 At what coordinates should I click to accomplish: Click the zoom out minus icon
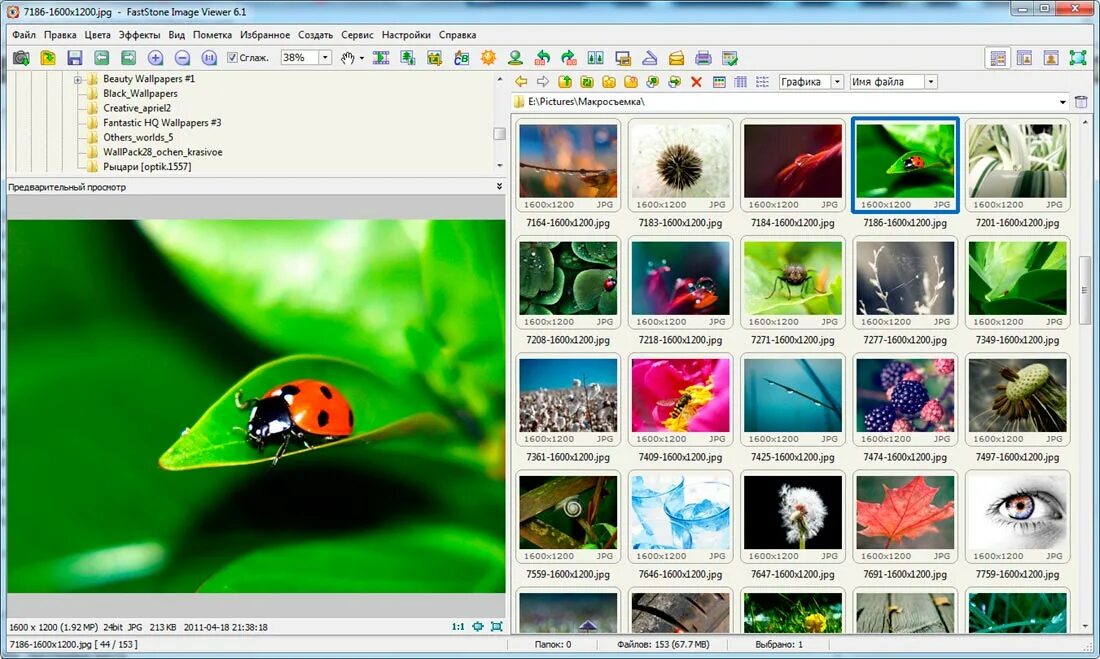point(182,58)
